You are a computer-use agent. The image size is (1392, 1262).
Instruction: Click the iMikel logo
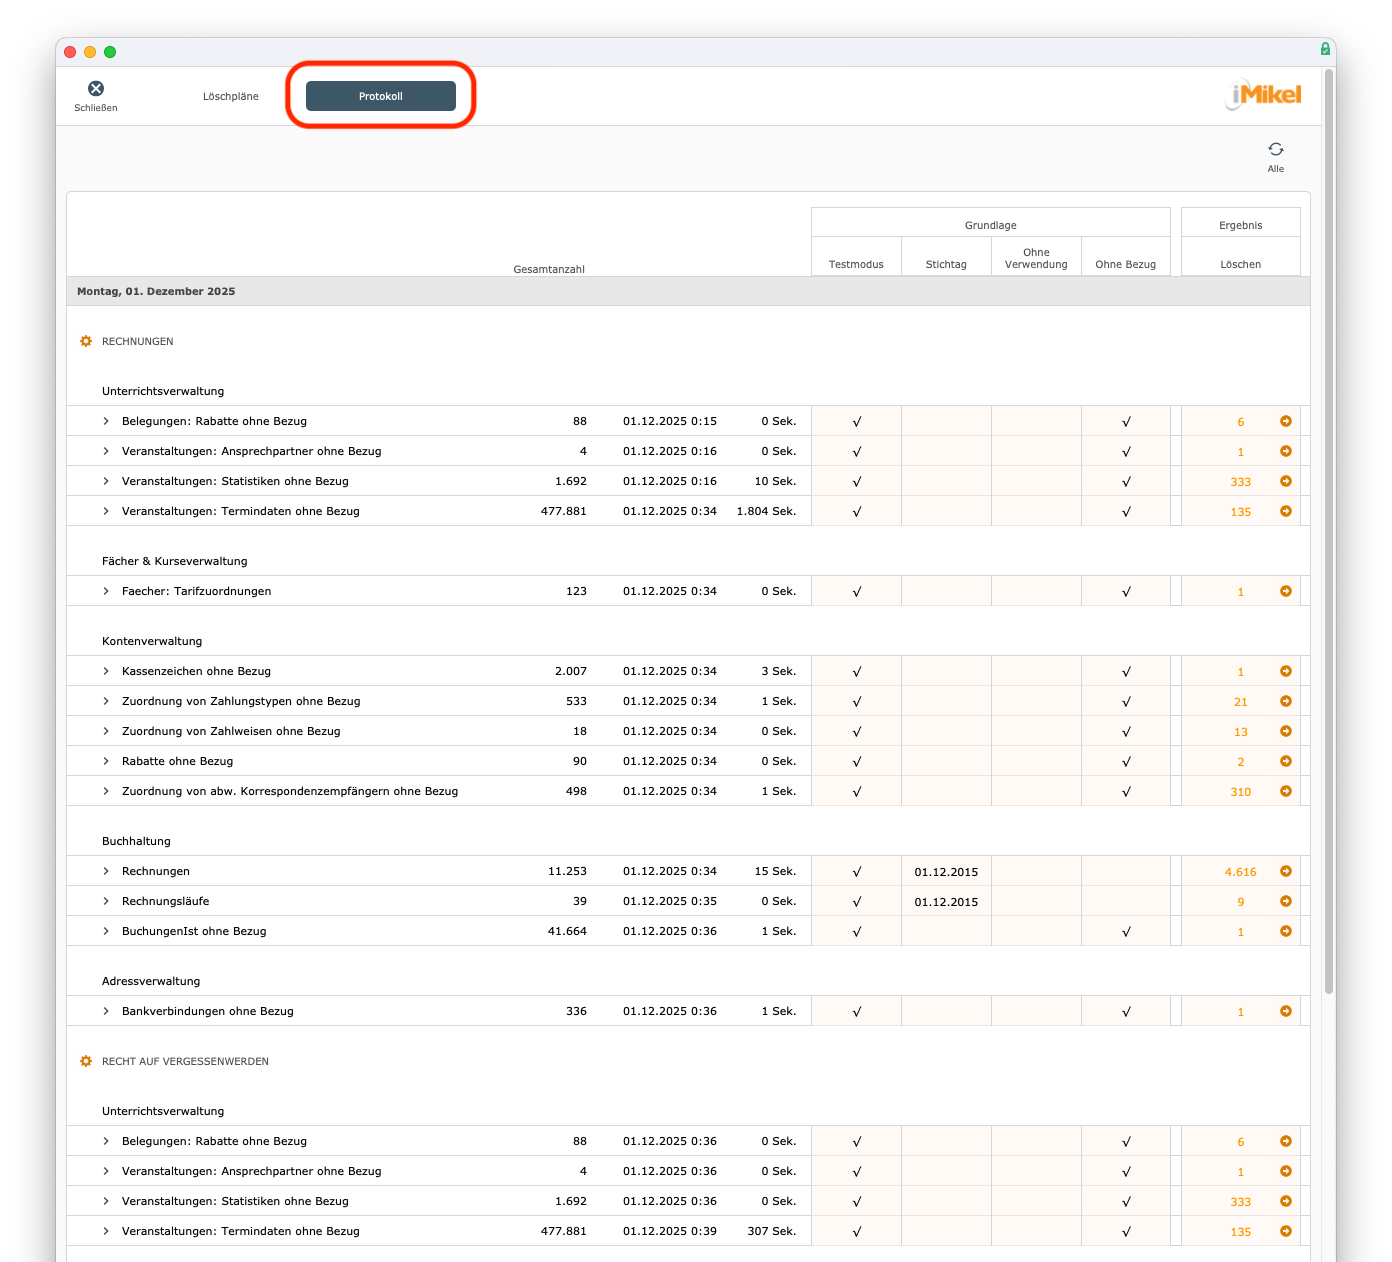click(1264, 95)
